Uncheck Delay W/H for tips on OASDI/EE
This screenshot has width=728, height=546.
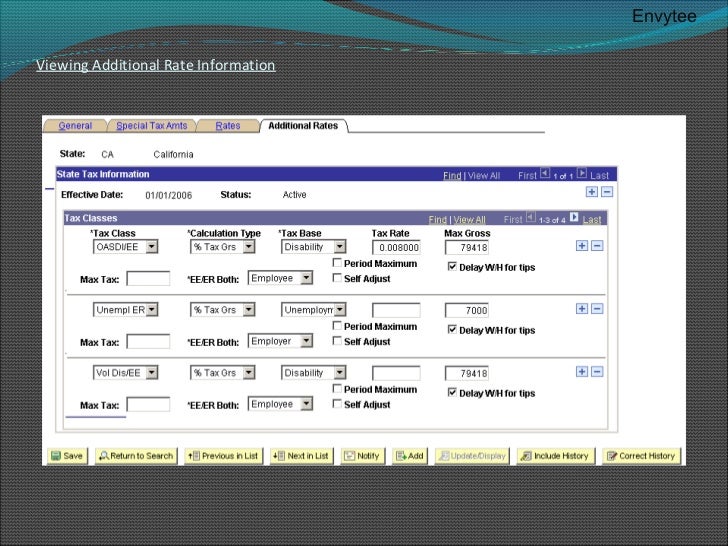click(x=452, y=266)
